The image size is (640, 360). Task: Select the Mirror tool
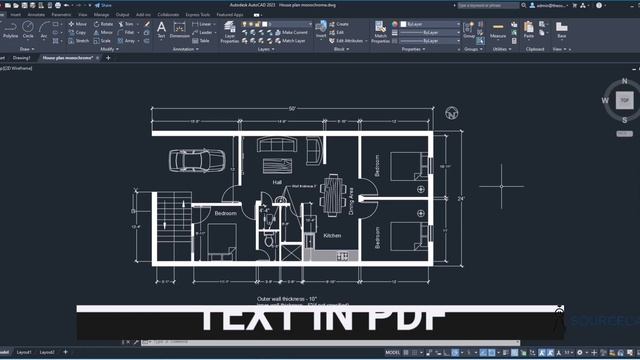coord(103,32)
